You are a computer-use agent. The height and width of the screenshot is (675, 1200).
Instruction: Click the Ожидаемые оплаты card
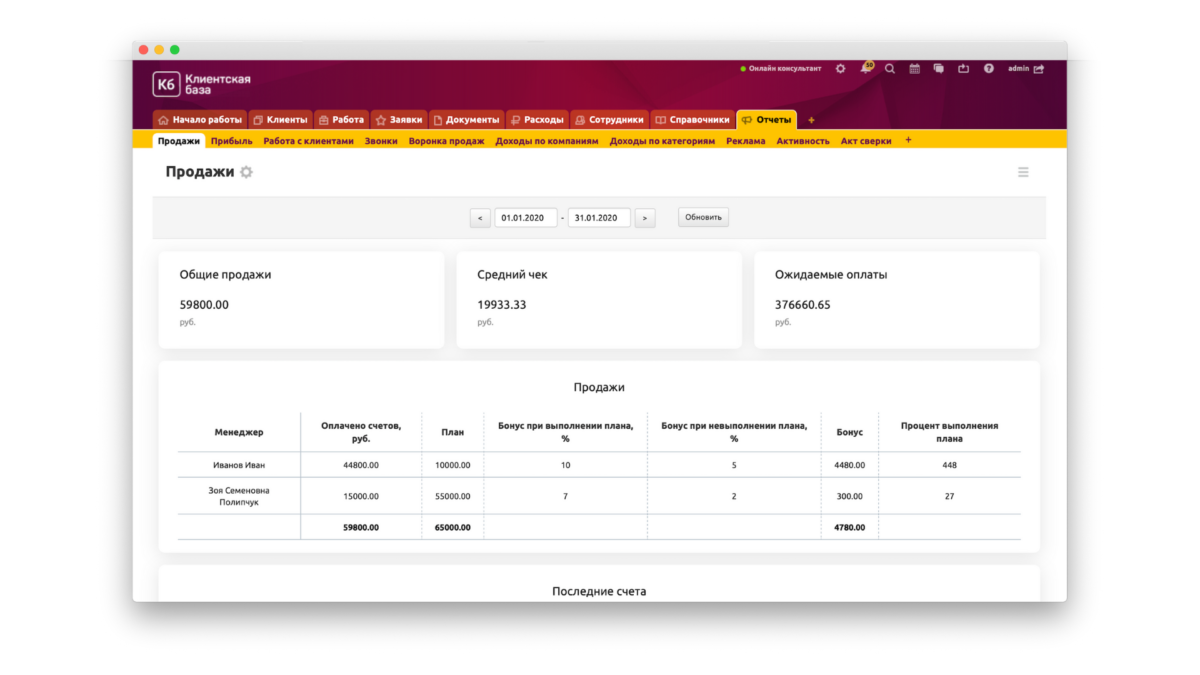pyautogui.click(x=897, y=300)
